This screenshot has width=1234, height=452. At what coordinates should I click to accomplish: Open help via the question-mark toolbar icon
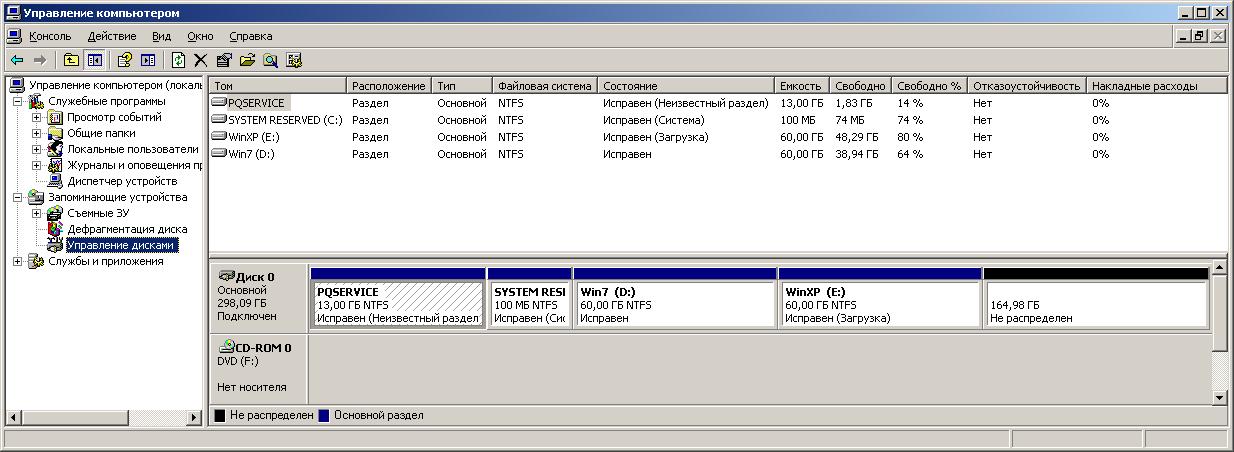tap(126, 60)
